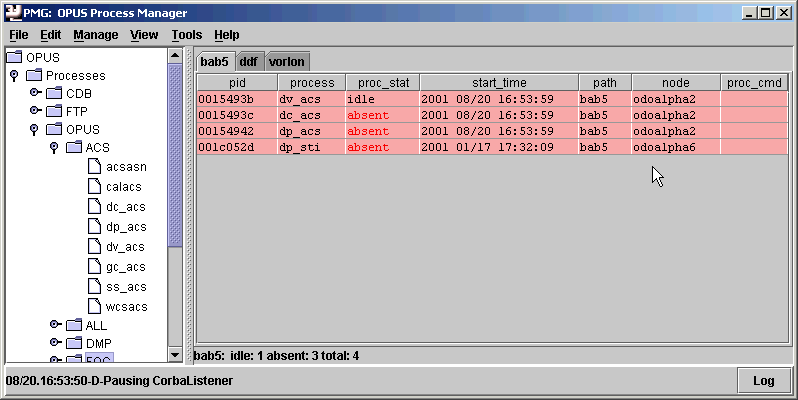The image size is (798, 400).
Task: Sort by the proc_stat column header
Action: [x=382, y=83]
